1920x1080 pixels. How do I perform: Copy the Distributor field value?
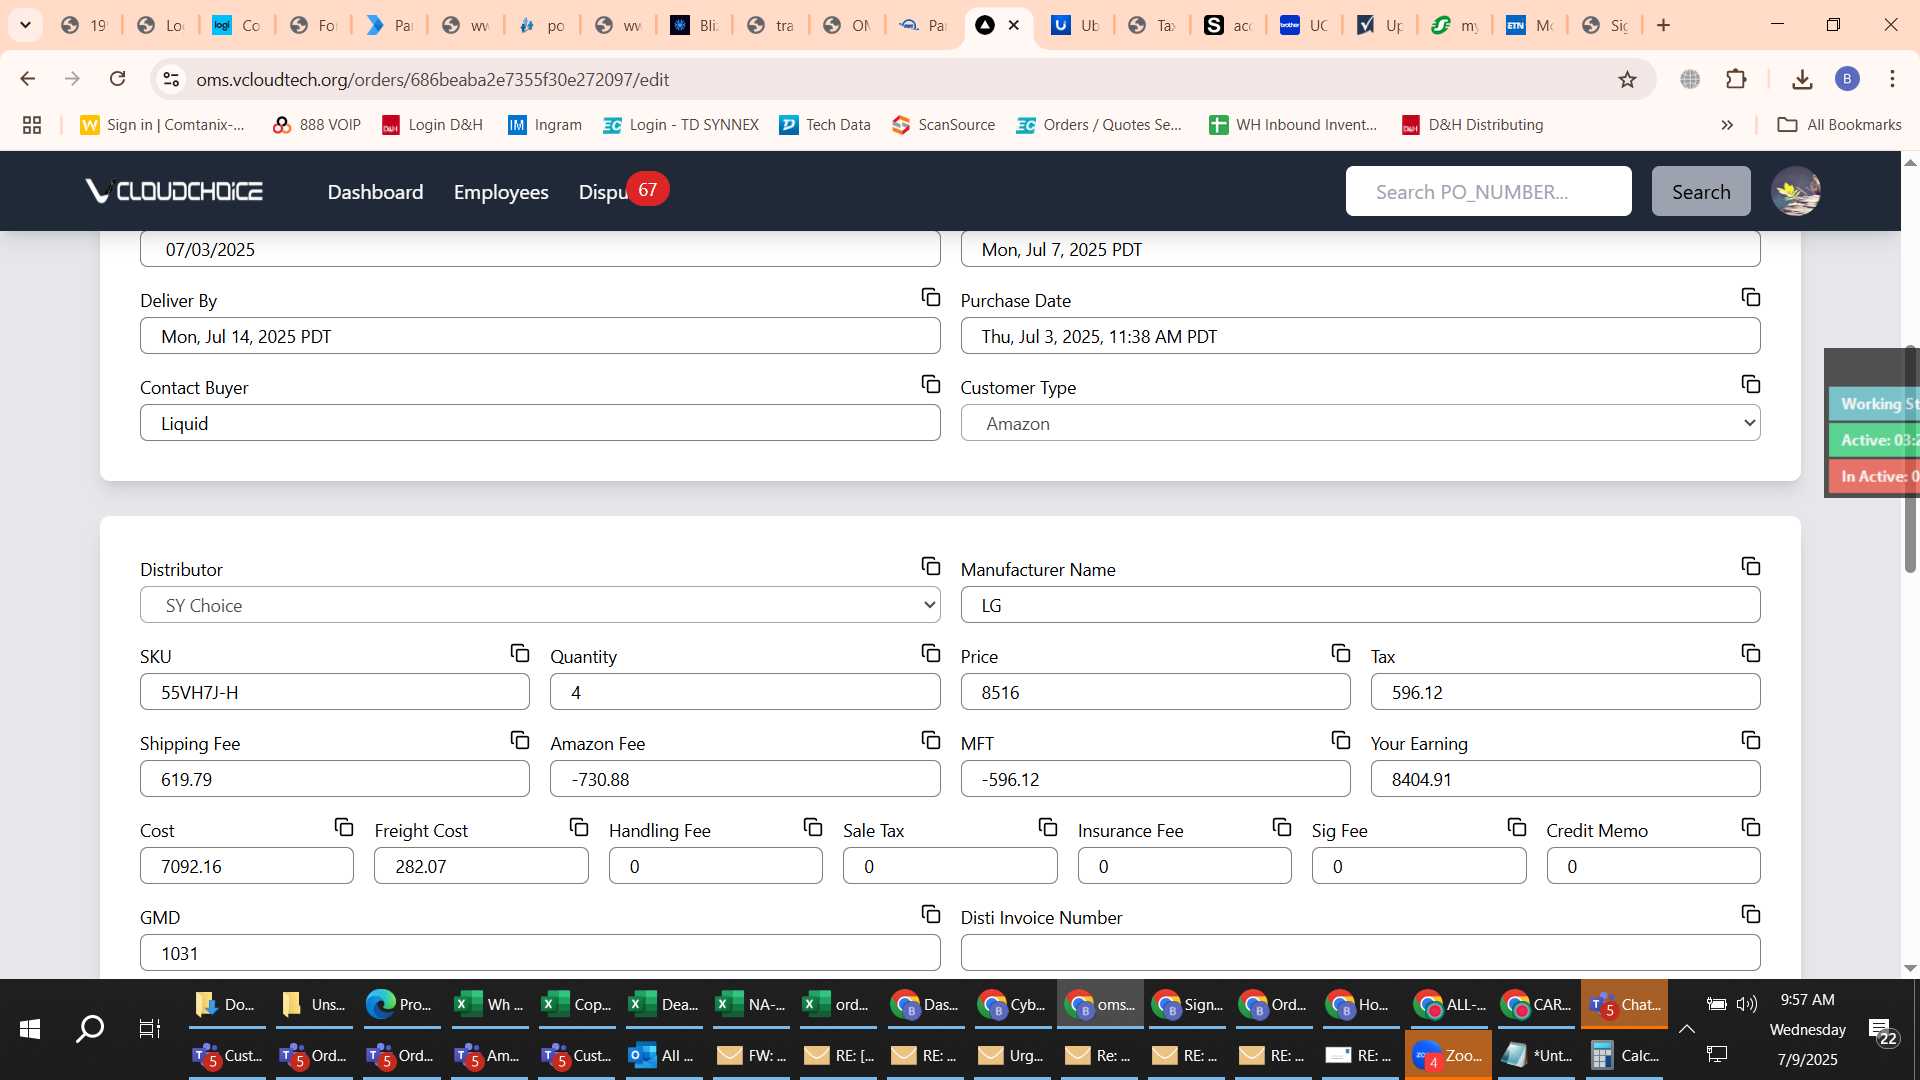931,567
